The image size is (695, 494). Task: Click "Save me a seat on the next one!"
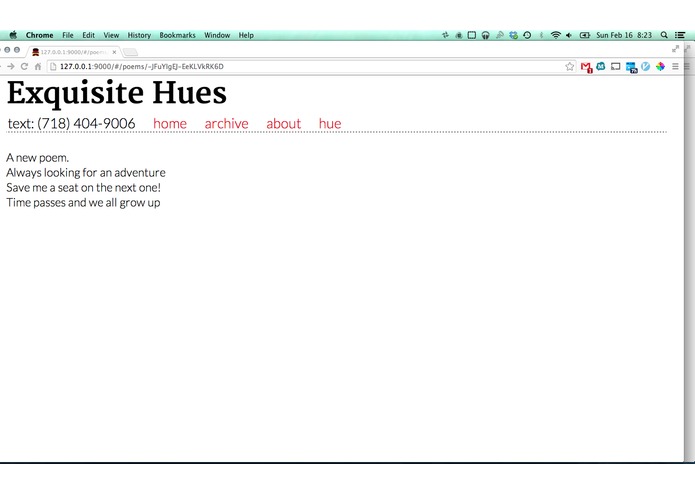tap(83, 188)
